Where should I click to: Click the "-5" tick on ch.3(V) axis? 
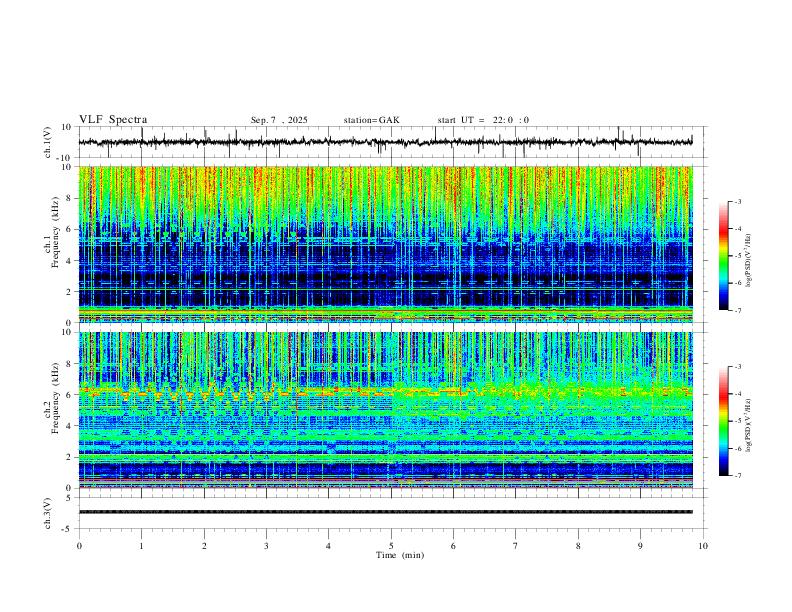(67, 529)
